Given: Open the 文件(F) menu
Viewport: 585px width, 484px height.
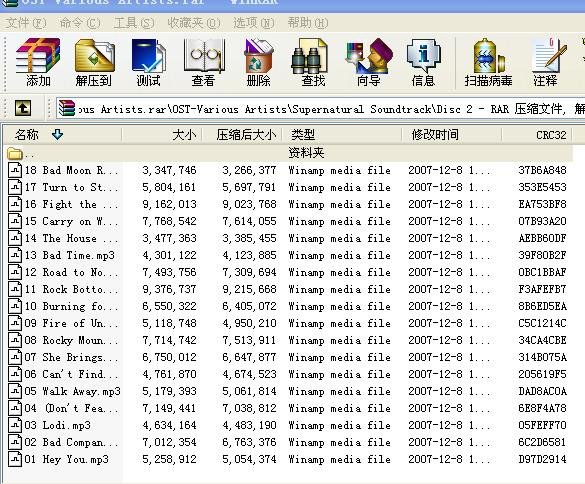Looking at the screenshot, I should click(26, 23).
